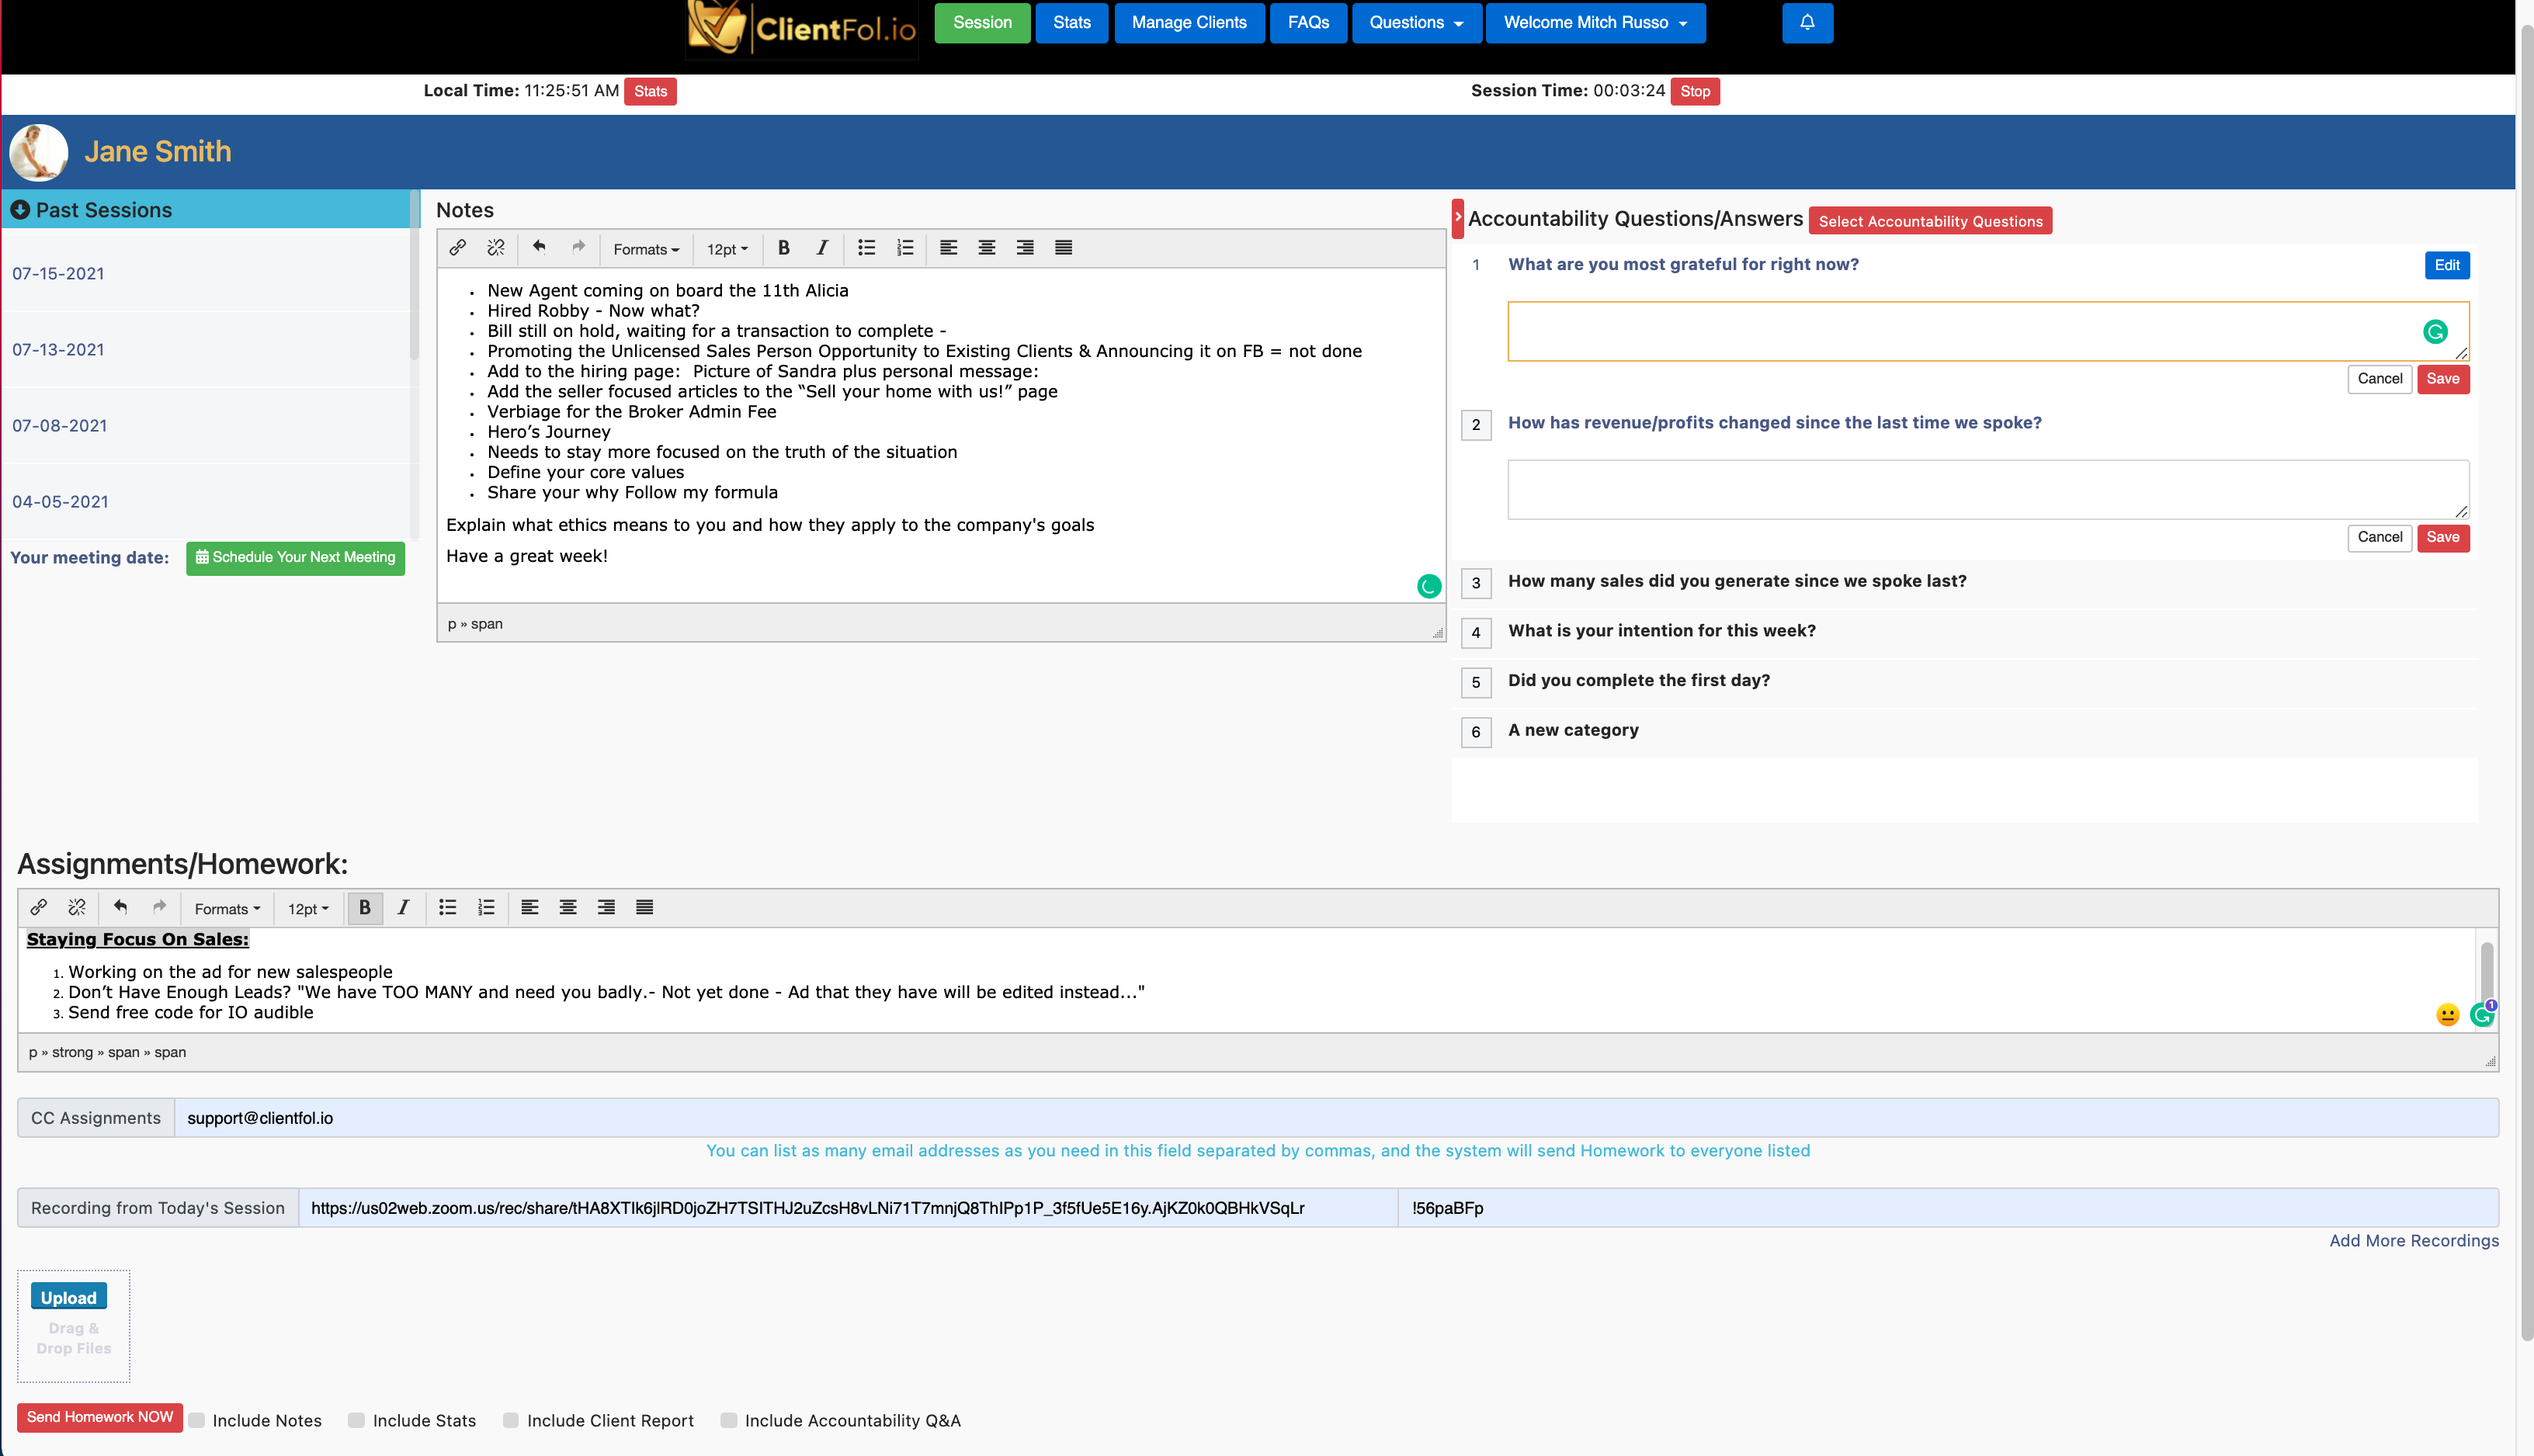
Task: Click insert link icon in Notes toolbar
Action: point(457,248)
